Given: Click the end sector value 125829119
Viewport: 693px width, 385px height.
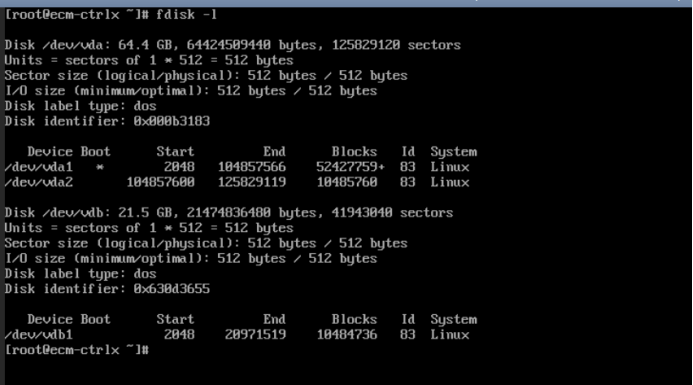Looking at the screenshot, I should pos(252,182).
